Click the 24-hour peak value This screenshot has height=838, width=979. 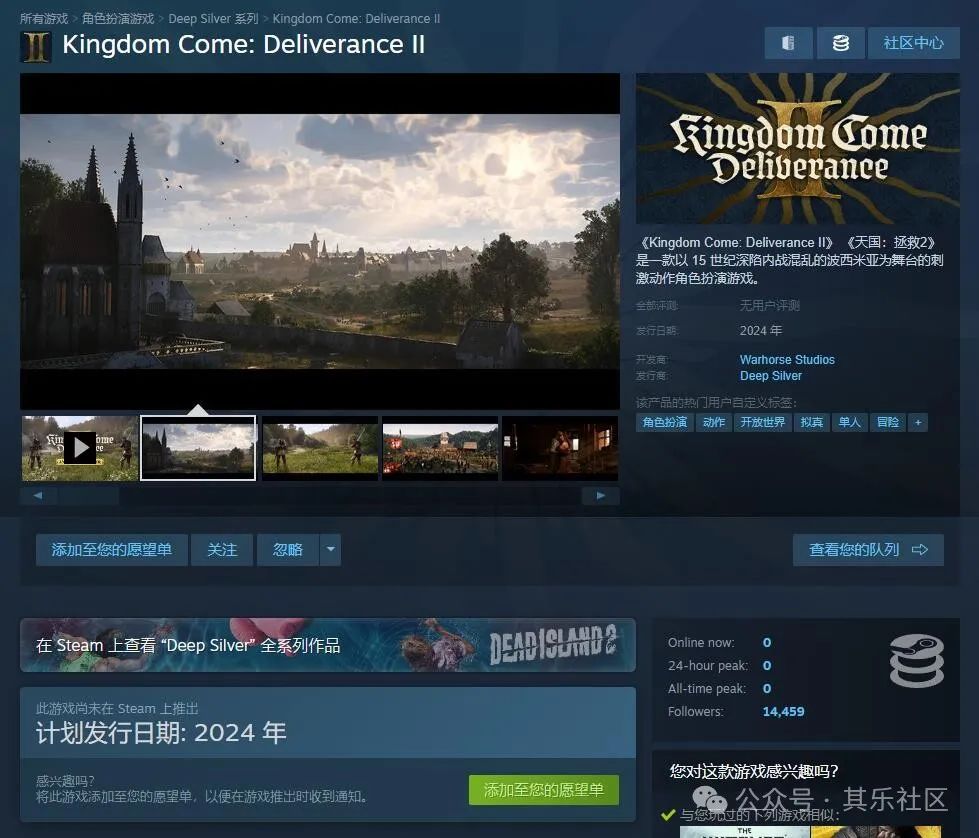[x=767, y=666]
